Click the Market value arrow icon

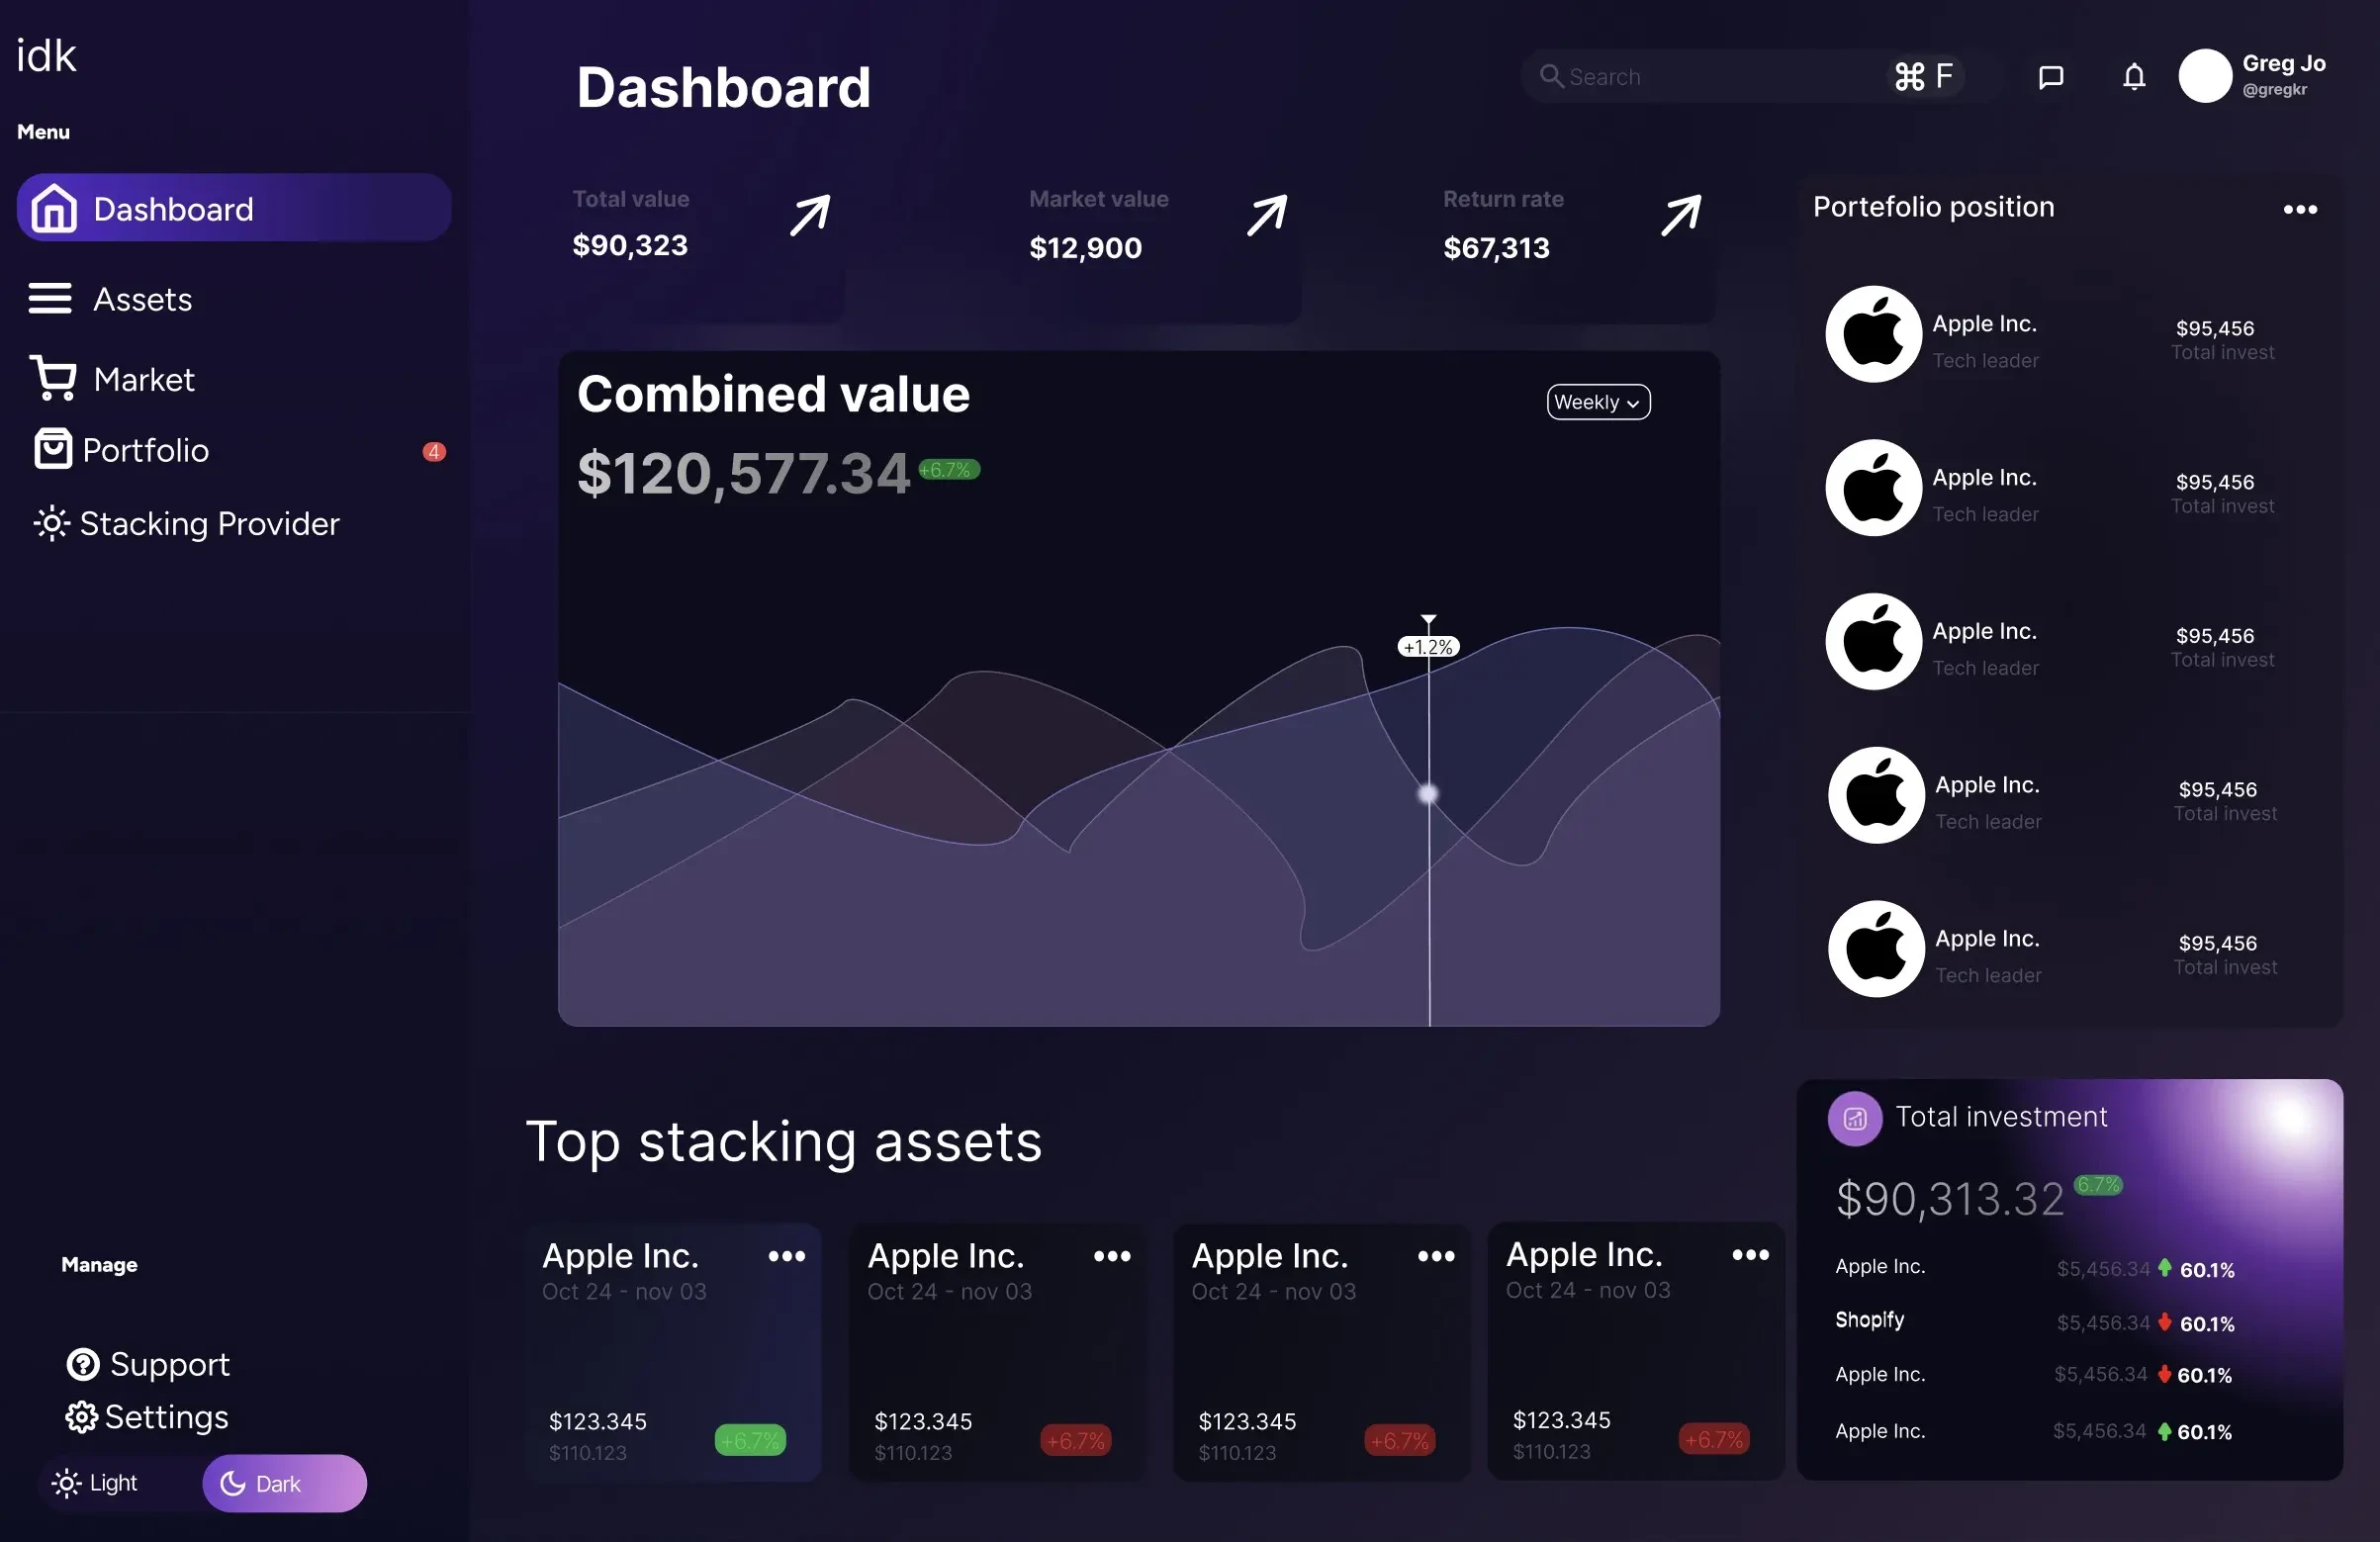point(1266,215)
